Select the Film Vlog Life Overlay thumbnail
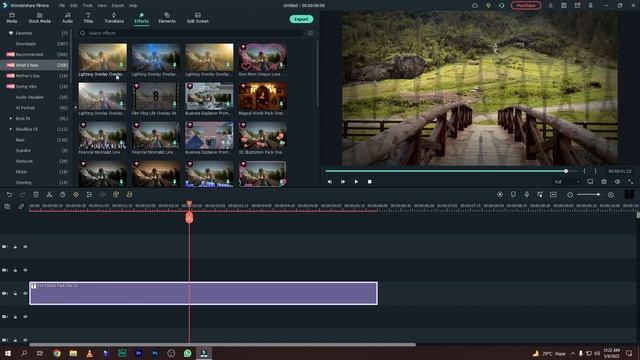 156,96
